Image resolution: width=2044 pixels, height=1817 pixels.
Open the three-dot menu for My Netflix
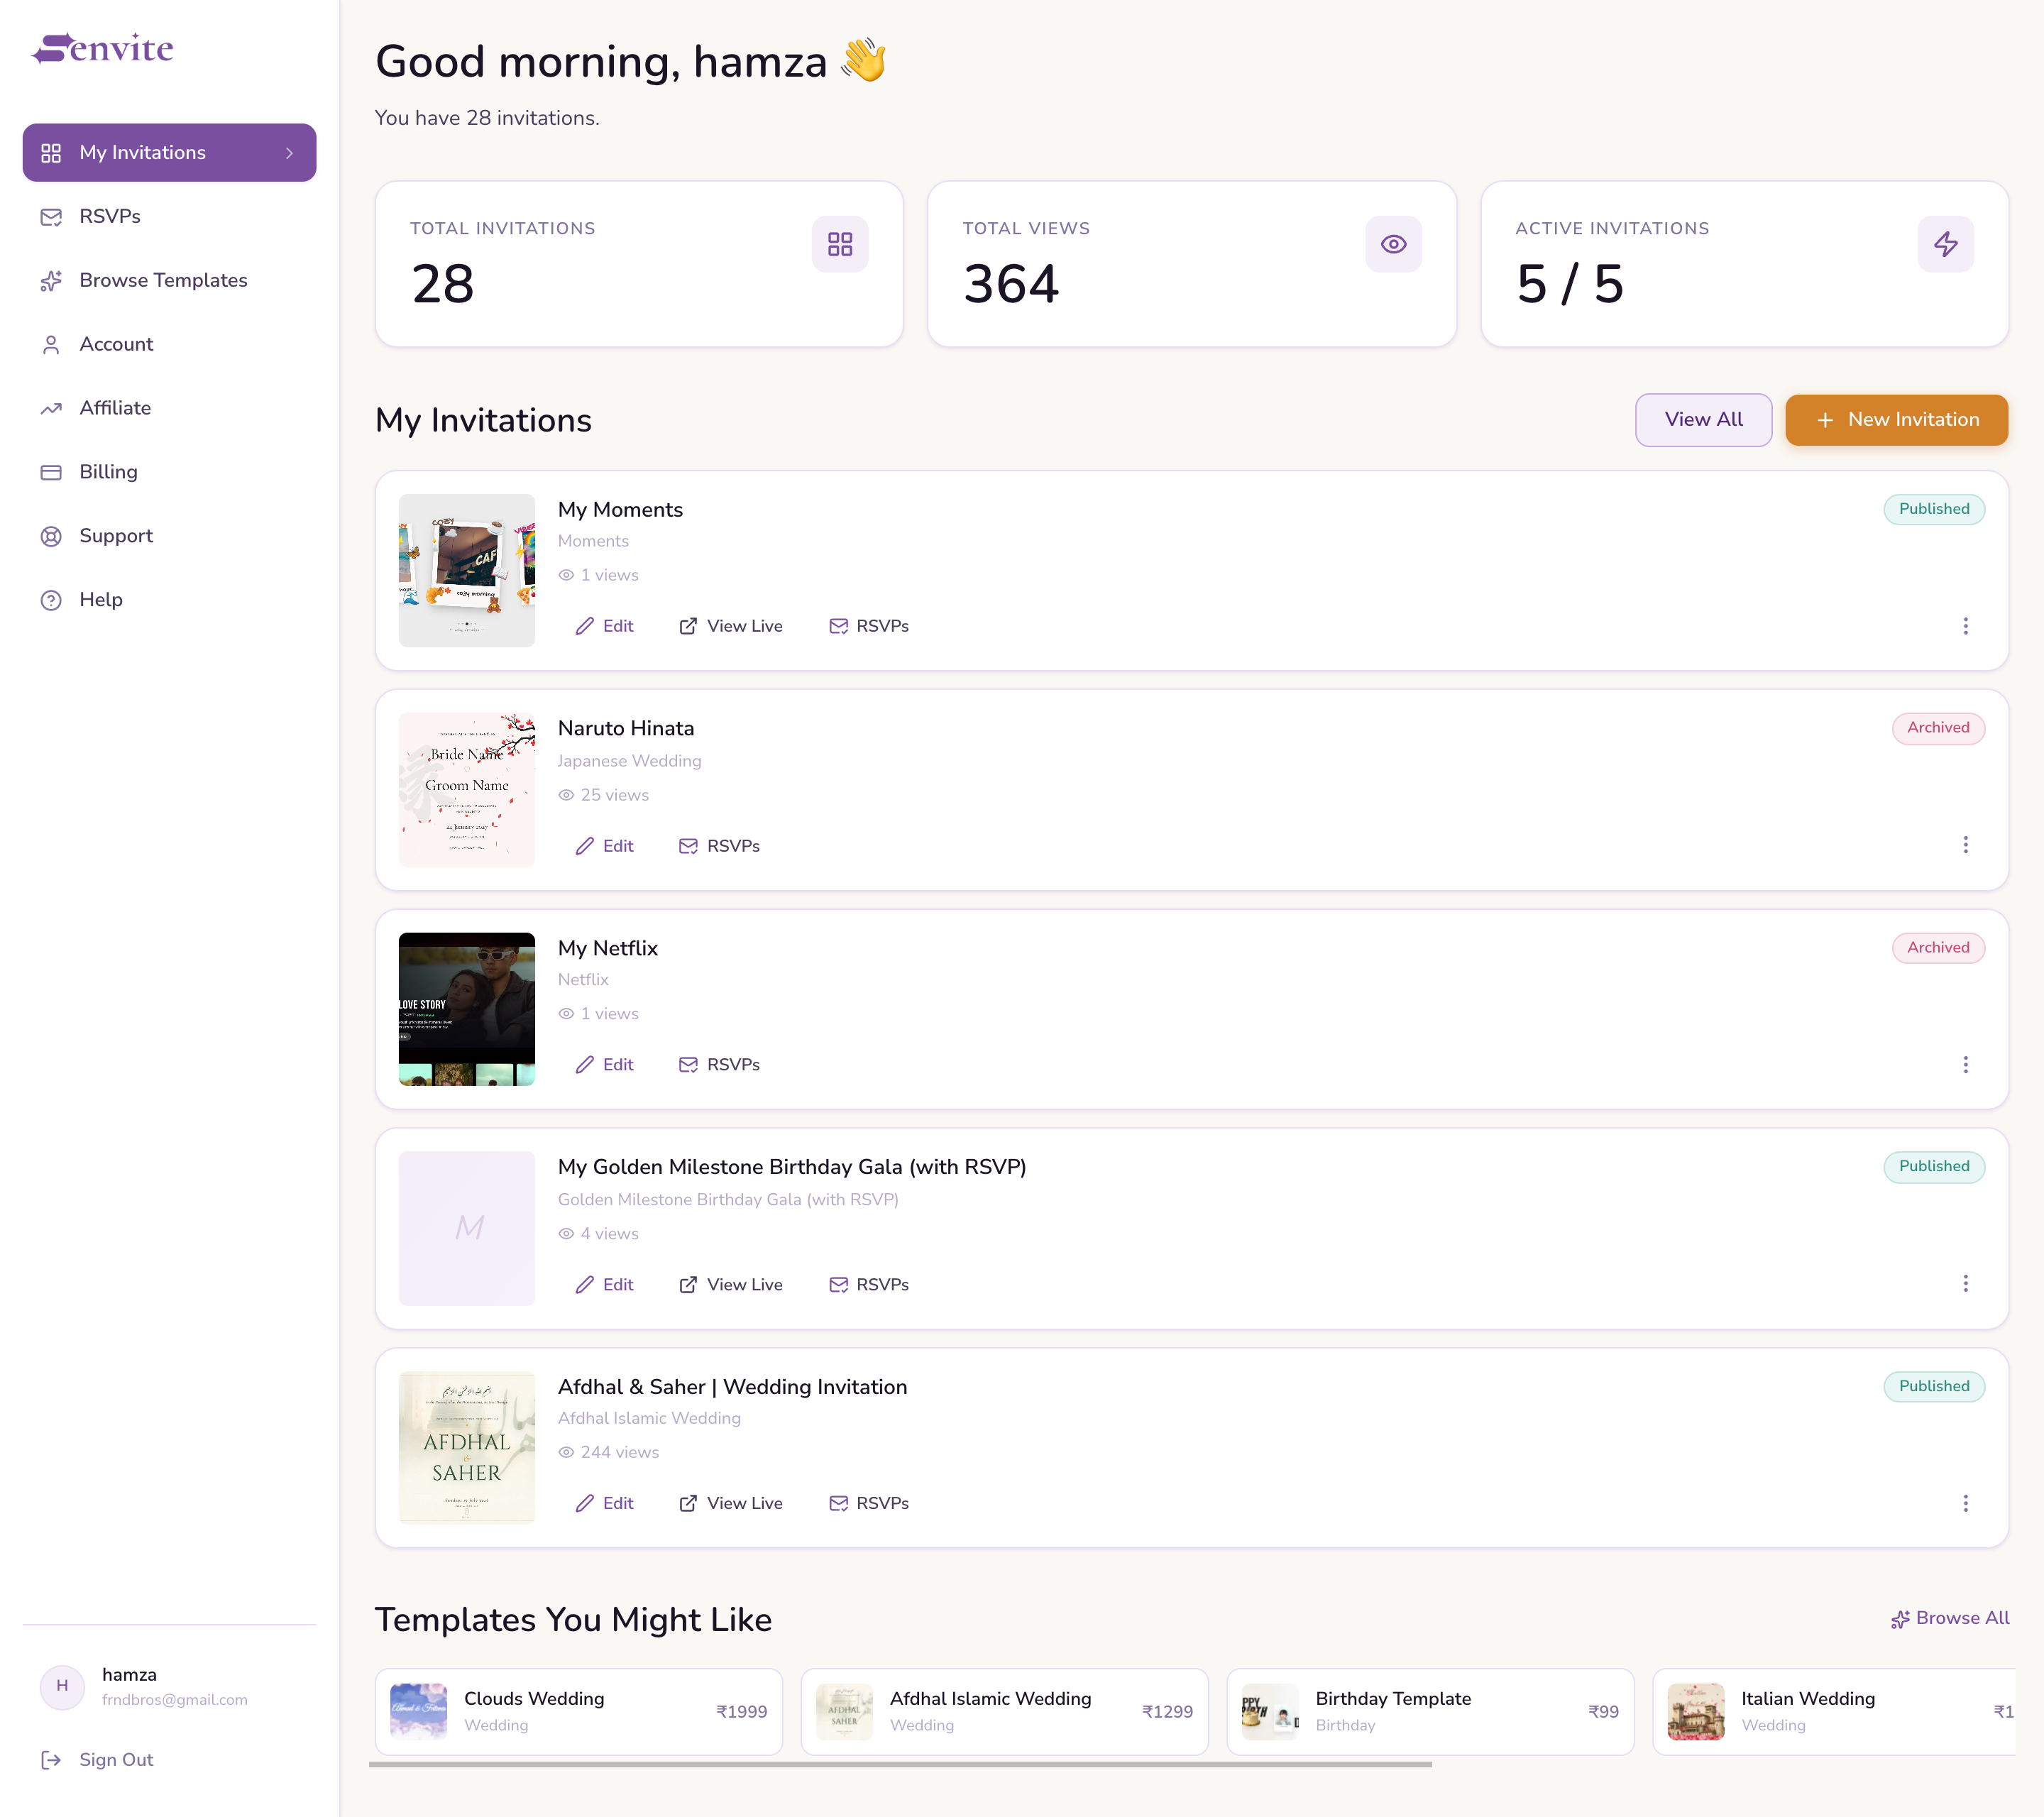[1965, 1065]
